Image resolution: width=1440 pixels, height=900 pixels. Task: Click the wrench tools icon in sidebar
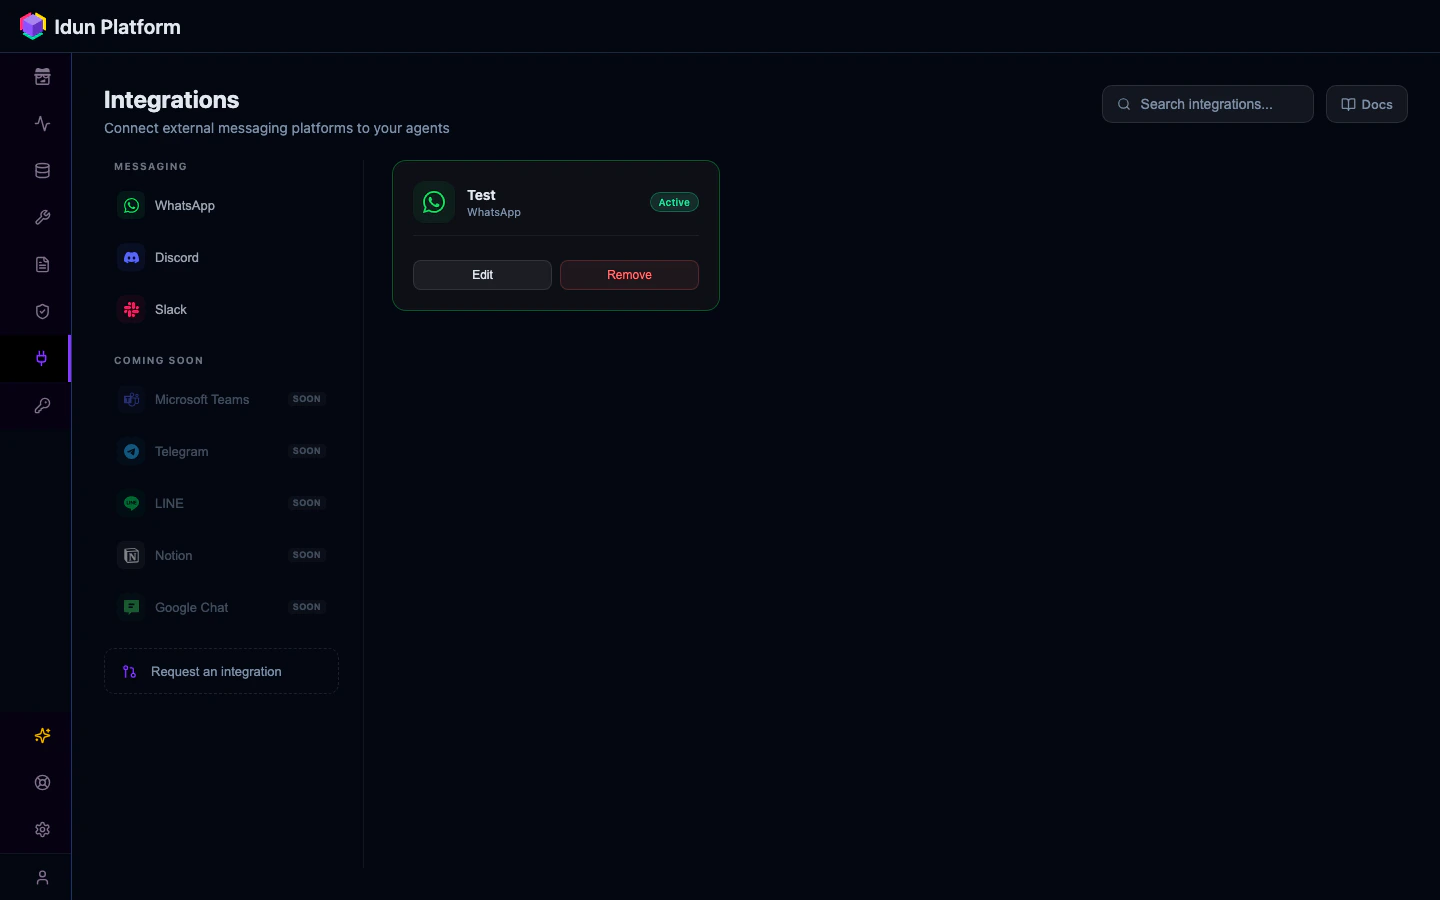[41, 218]
